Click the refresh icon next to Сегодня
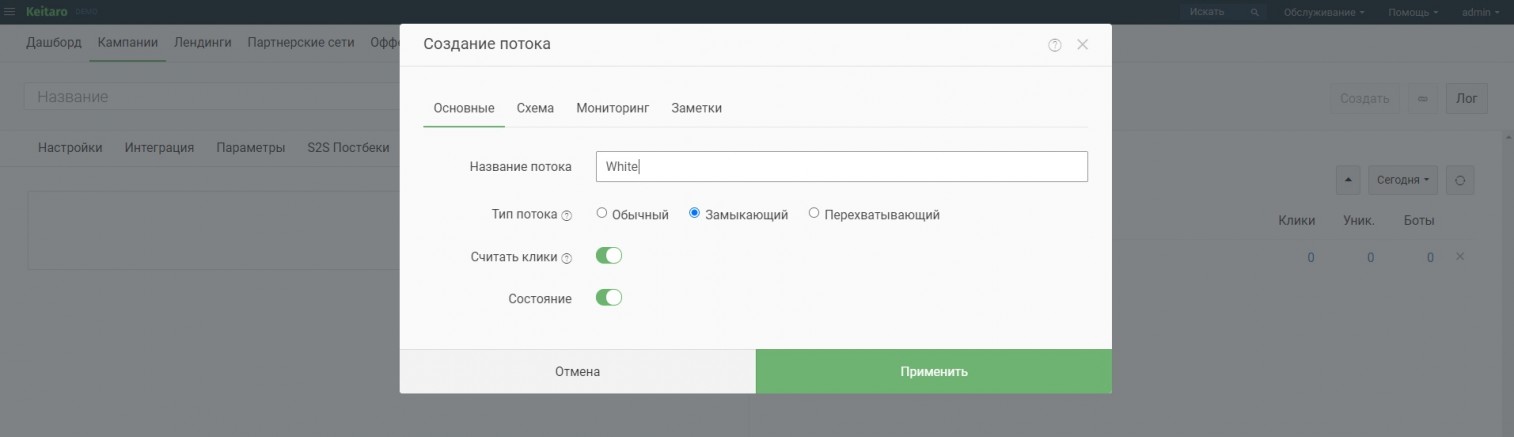This screenshot has width=1514, height=437. click(x=1459, y=180)
